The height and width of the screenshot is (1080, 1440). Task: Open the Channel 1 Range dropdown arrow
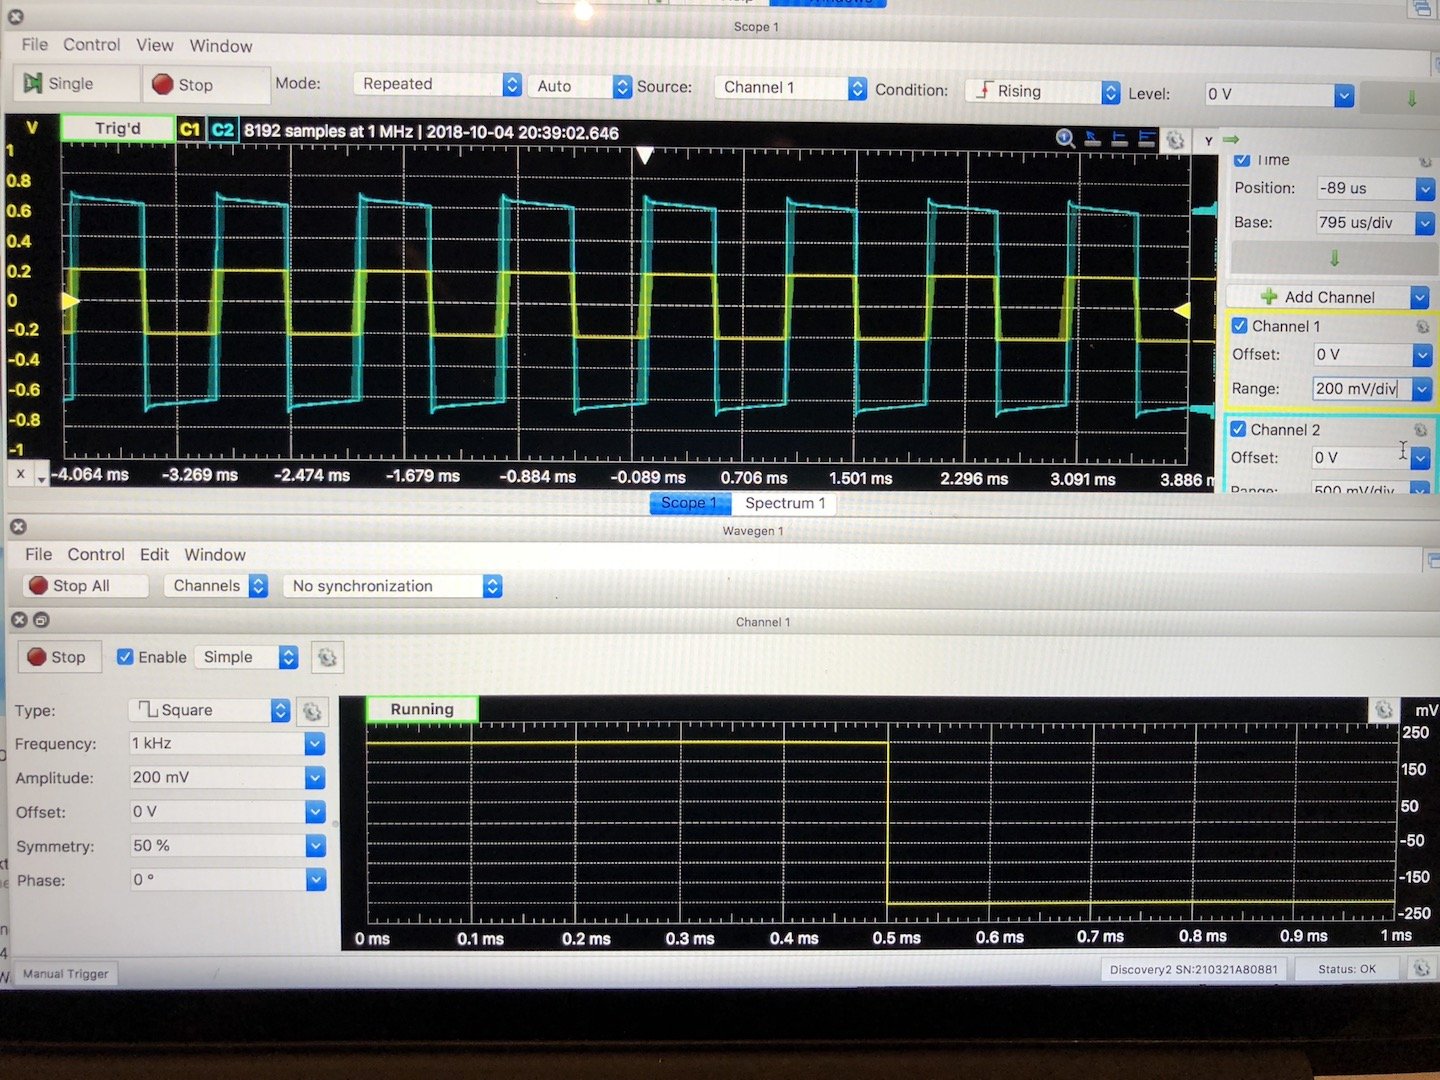click(1421, 390)
